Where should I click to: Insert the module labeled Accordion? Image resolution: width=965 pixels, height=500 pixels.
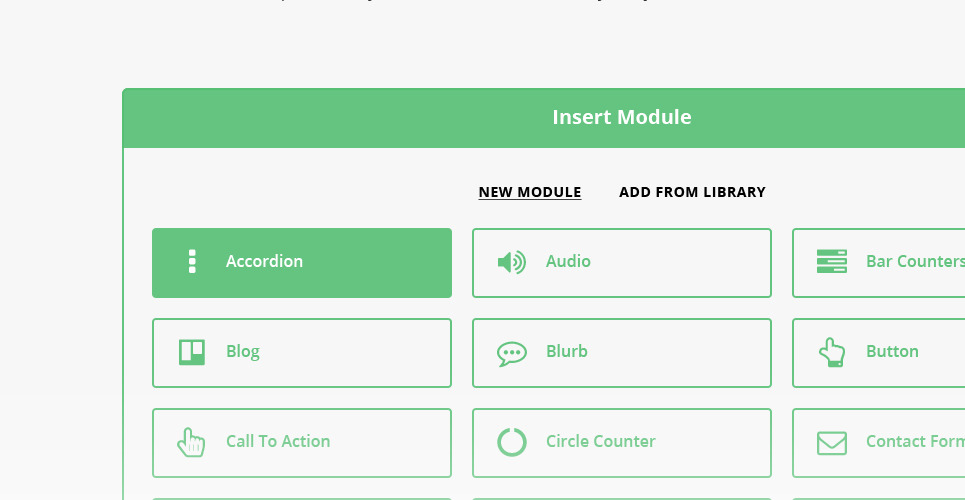click(264, 262)
